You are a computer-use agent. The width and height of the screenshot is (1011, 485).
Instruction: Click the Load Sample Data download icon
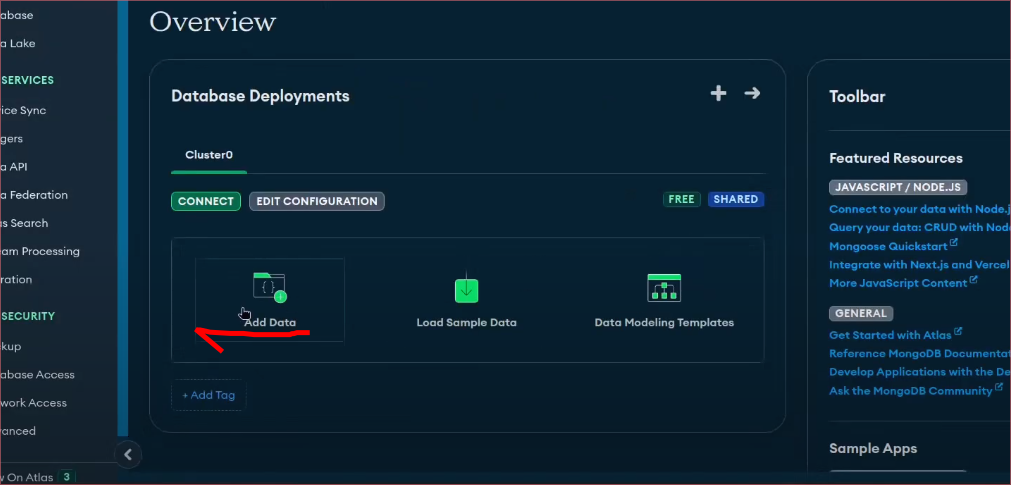pos(467,289)
